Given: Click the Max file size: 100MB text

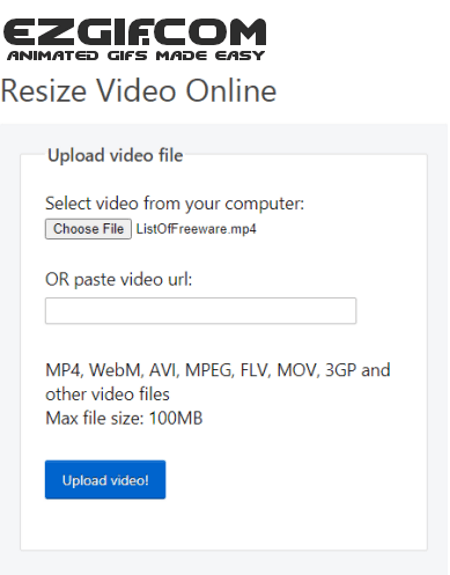Looking at the screenshot, I should tap(124, 418).
